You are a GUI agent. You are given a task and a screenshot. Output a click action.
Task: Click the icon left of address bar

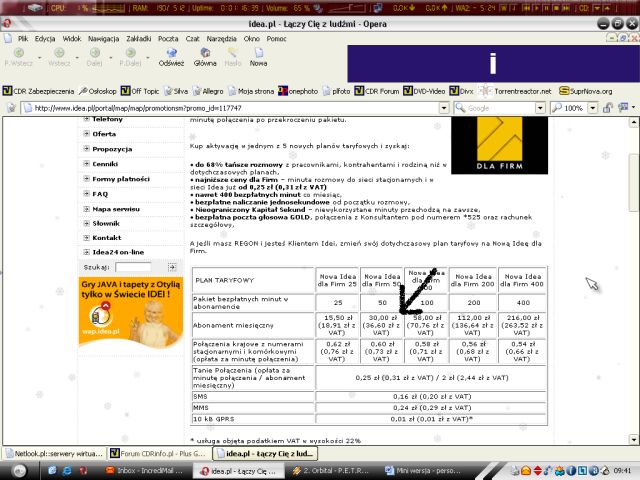click(11, 108)
